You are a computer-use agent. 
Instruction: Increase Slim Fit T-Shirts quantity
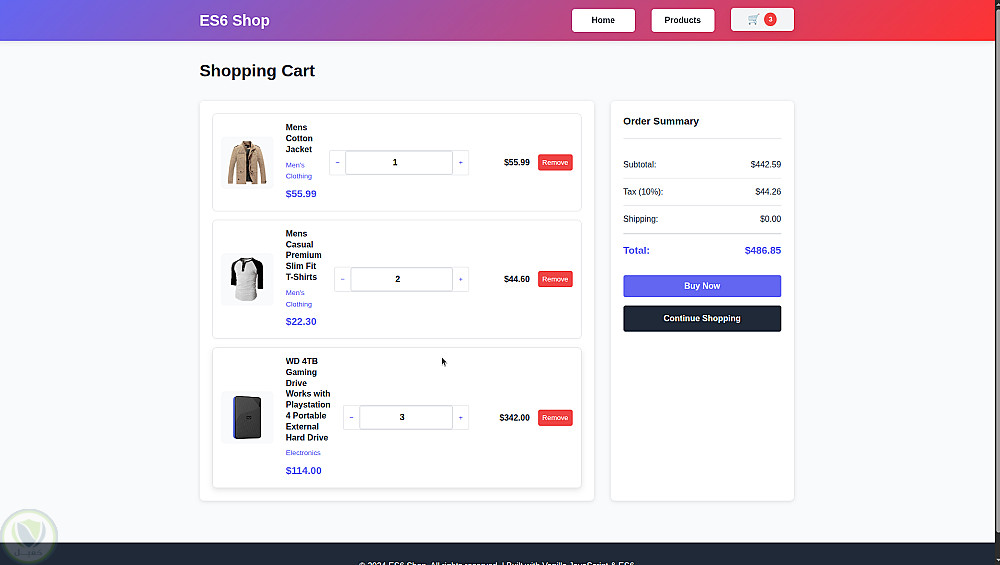pyautogui.click(x=460, y=279)
